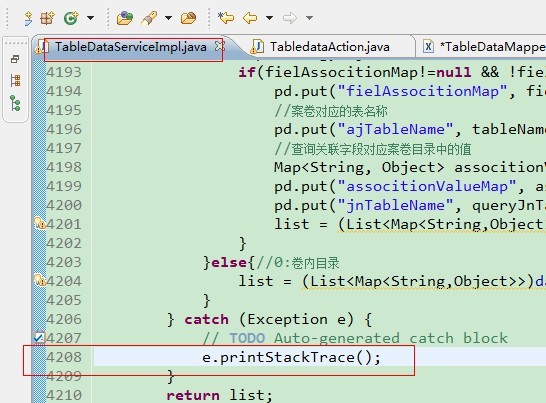Click the New Java Class green C icon
This screenshot has width=546, height=403.
pos(71,18)
